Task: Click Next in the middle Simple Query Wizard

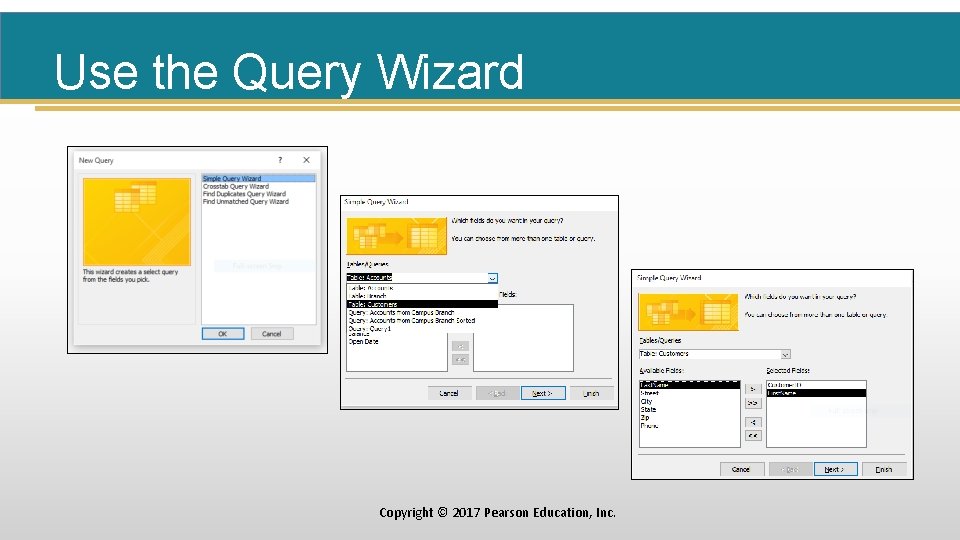Action: pyautogui.click(x=543, y=393)
